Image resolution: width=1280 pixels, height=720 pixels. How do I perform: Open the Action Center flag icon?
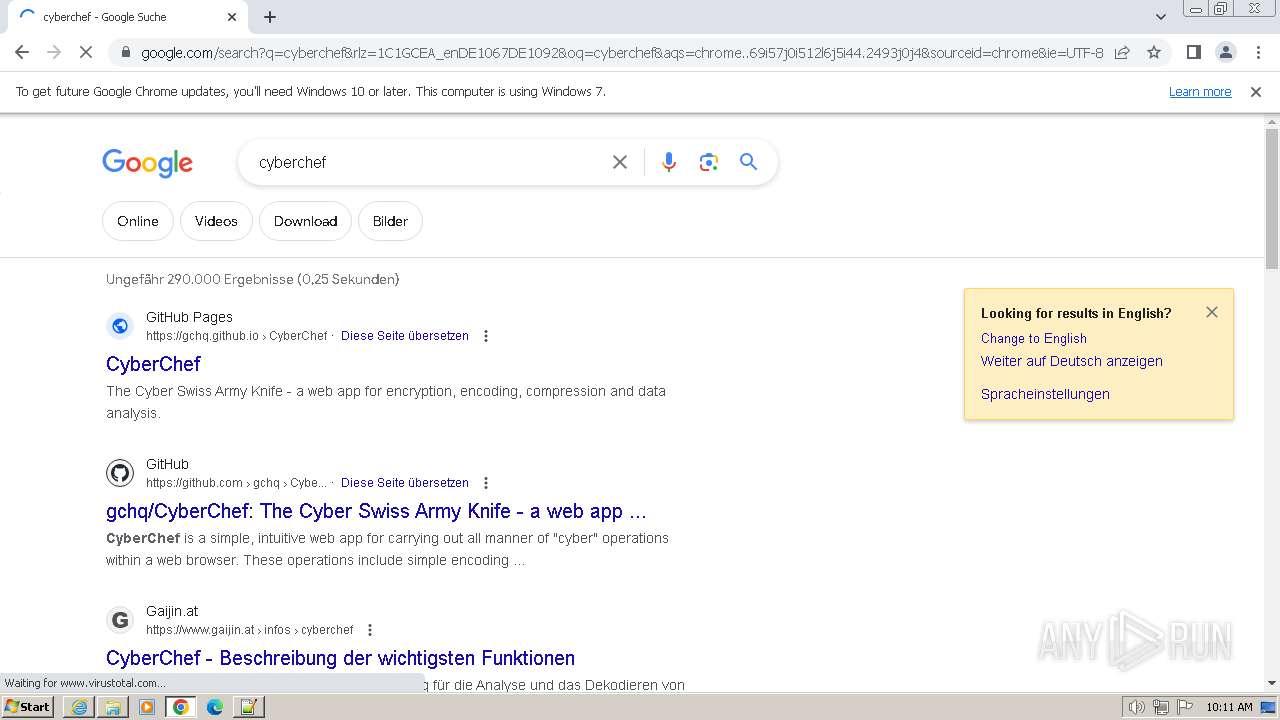pyautogui.click(x=1183, y=707)
